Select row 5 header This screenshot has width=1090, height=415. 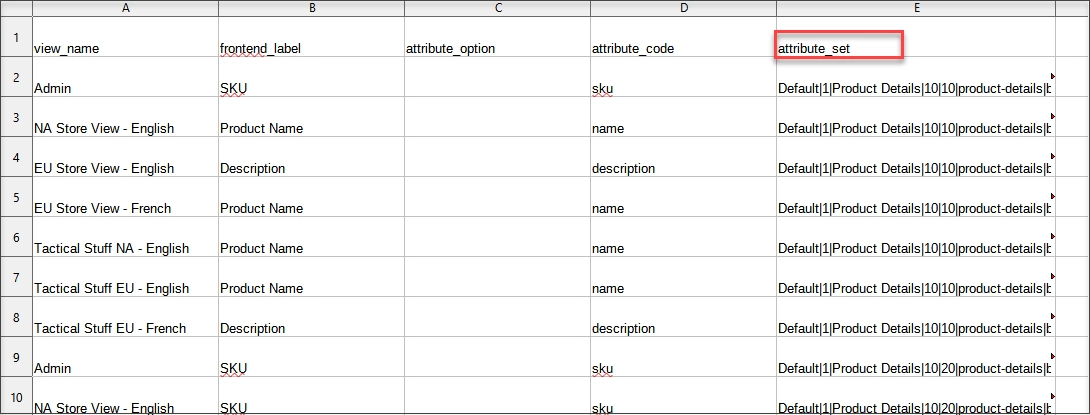tap(16, 197)
